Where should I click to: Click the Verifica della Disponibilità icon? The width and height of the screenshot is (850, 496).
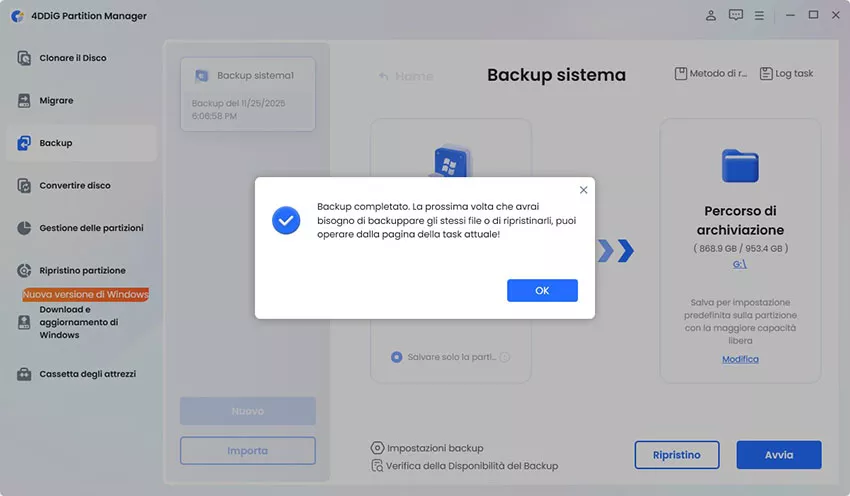377,466
